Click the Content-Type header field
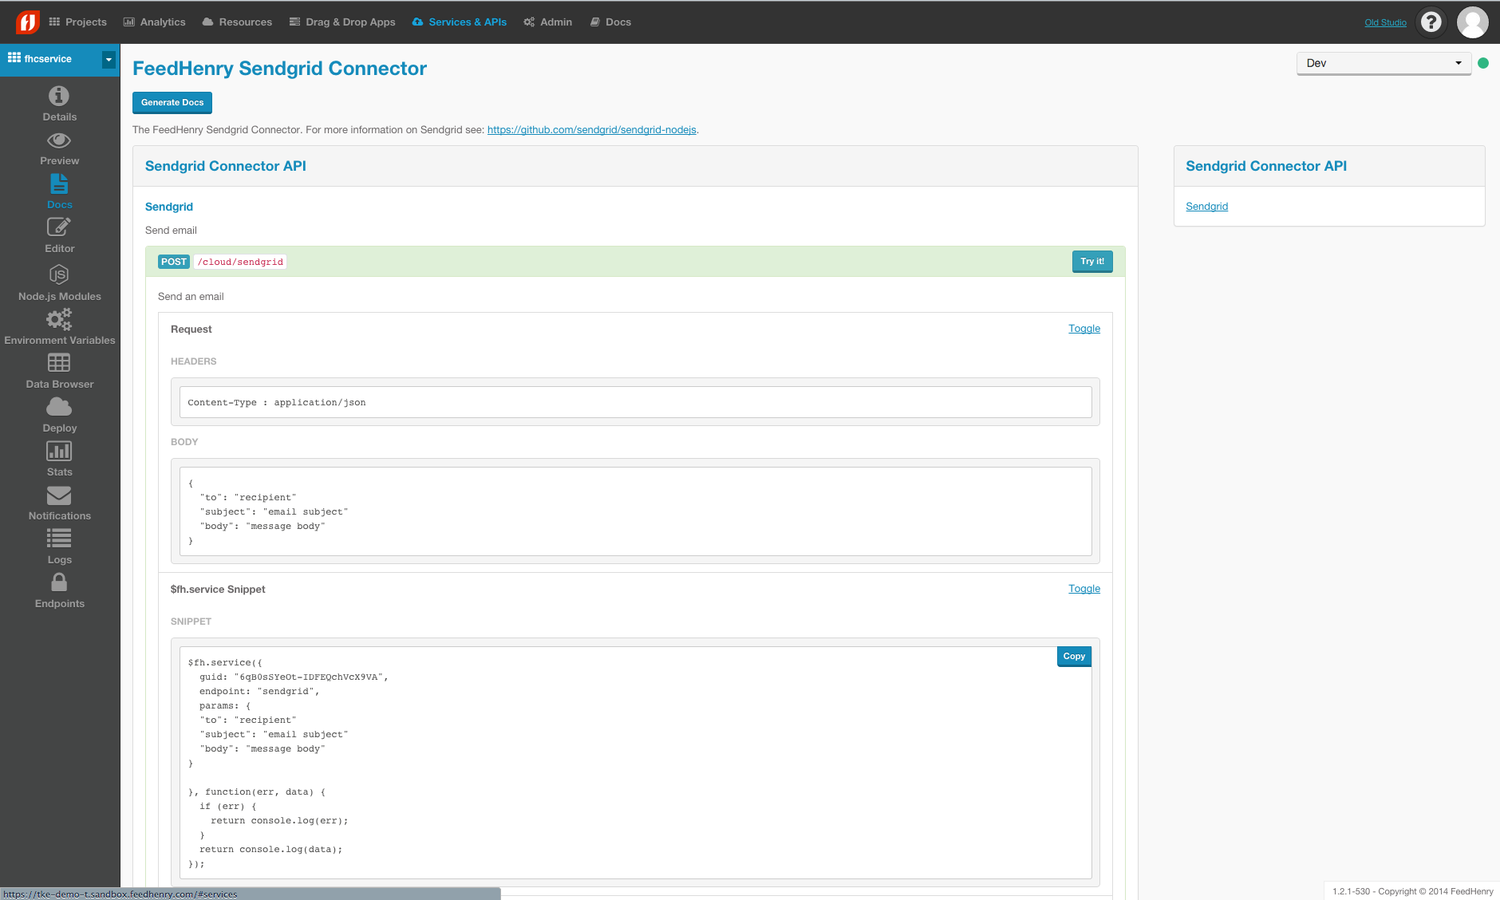 coord(635,402)
